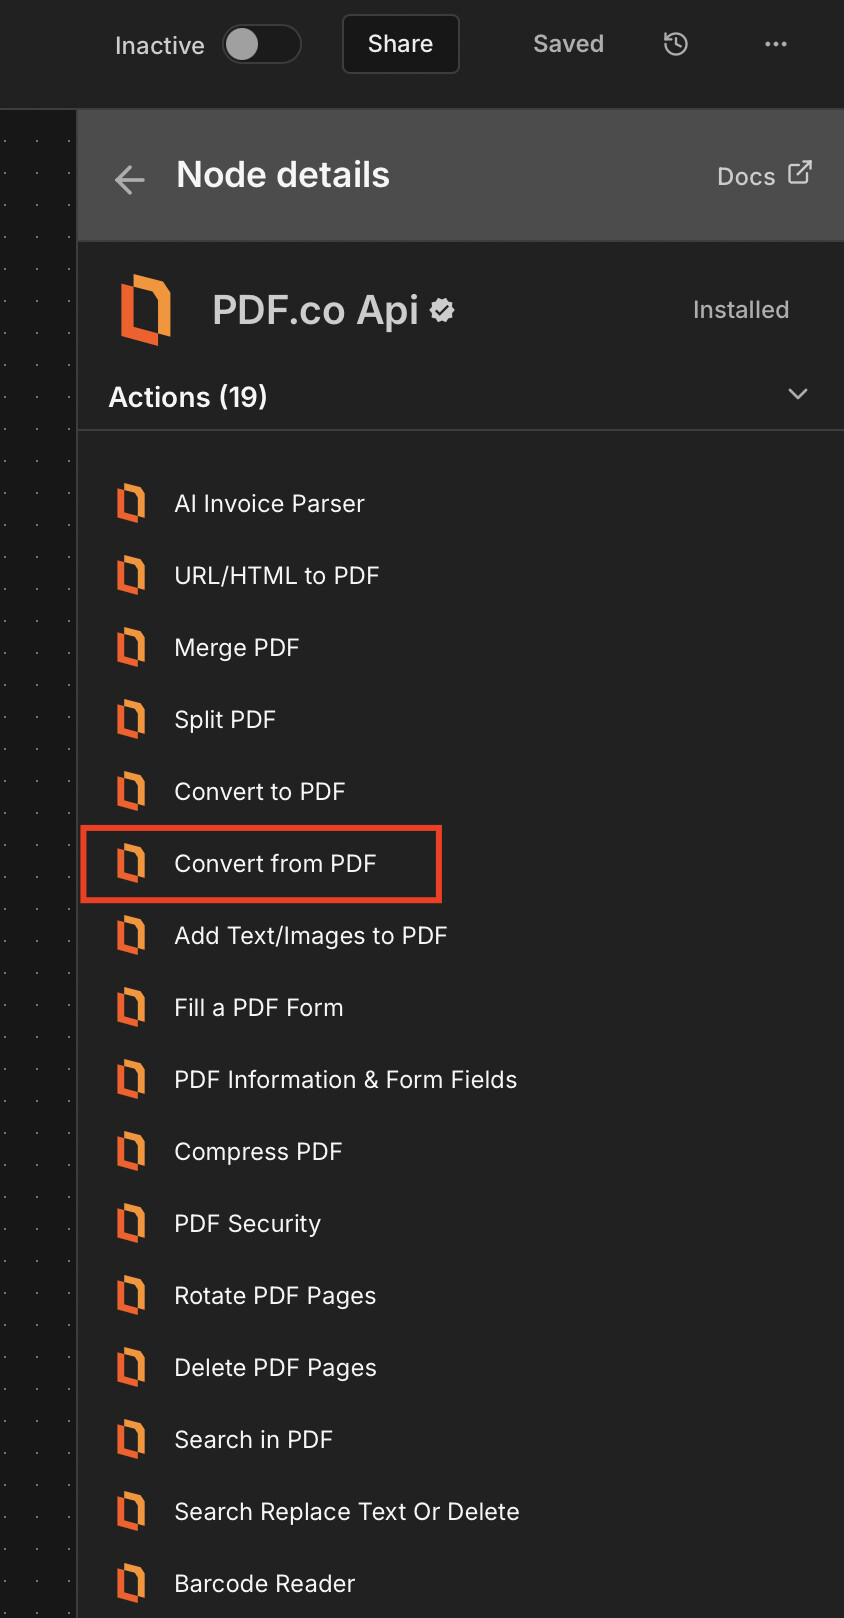
Task: Pick the Fill a PDF Form action
Action: 258,1007
